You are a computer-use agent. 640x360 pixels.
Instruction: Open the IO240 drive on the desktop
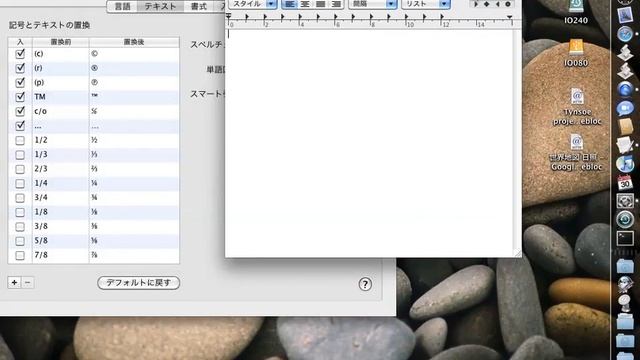tap(576, 12)
